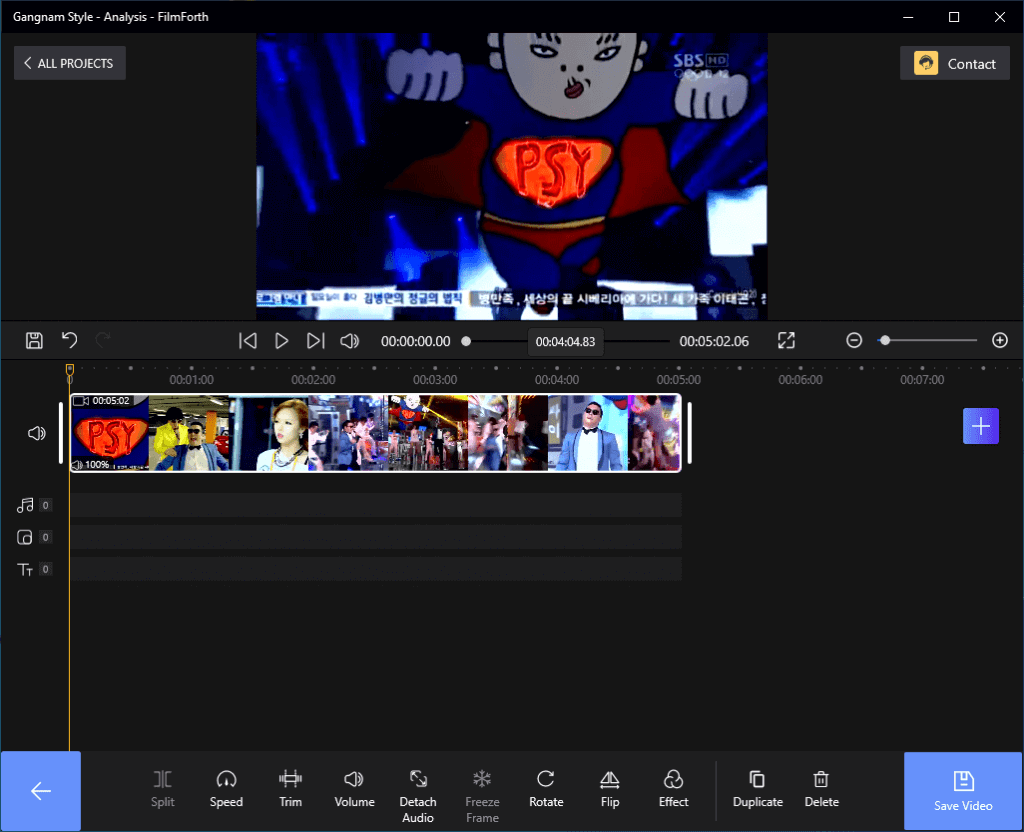Image resolution: width=1024 pixels, height=832 pixels.
Task: Toggle the video track mute speaker
Action: pyautogui.click(x=37, y=433)
